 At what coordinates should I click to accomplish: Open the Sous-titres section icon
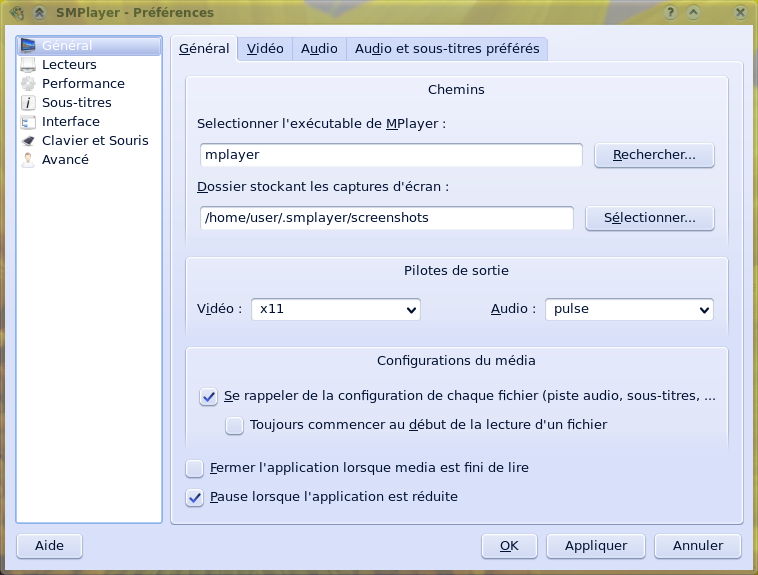tap(28, 103)
